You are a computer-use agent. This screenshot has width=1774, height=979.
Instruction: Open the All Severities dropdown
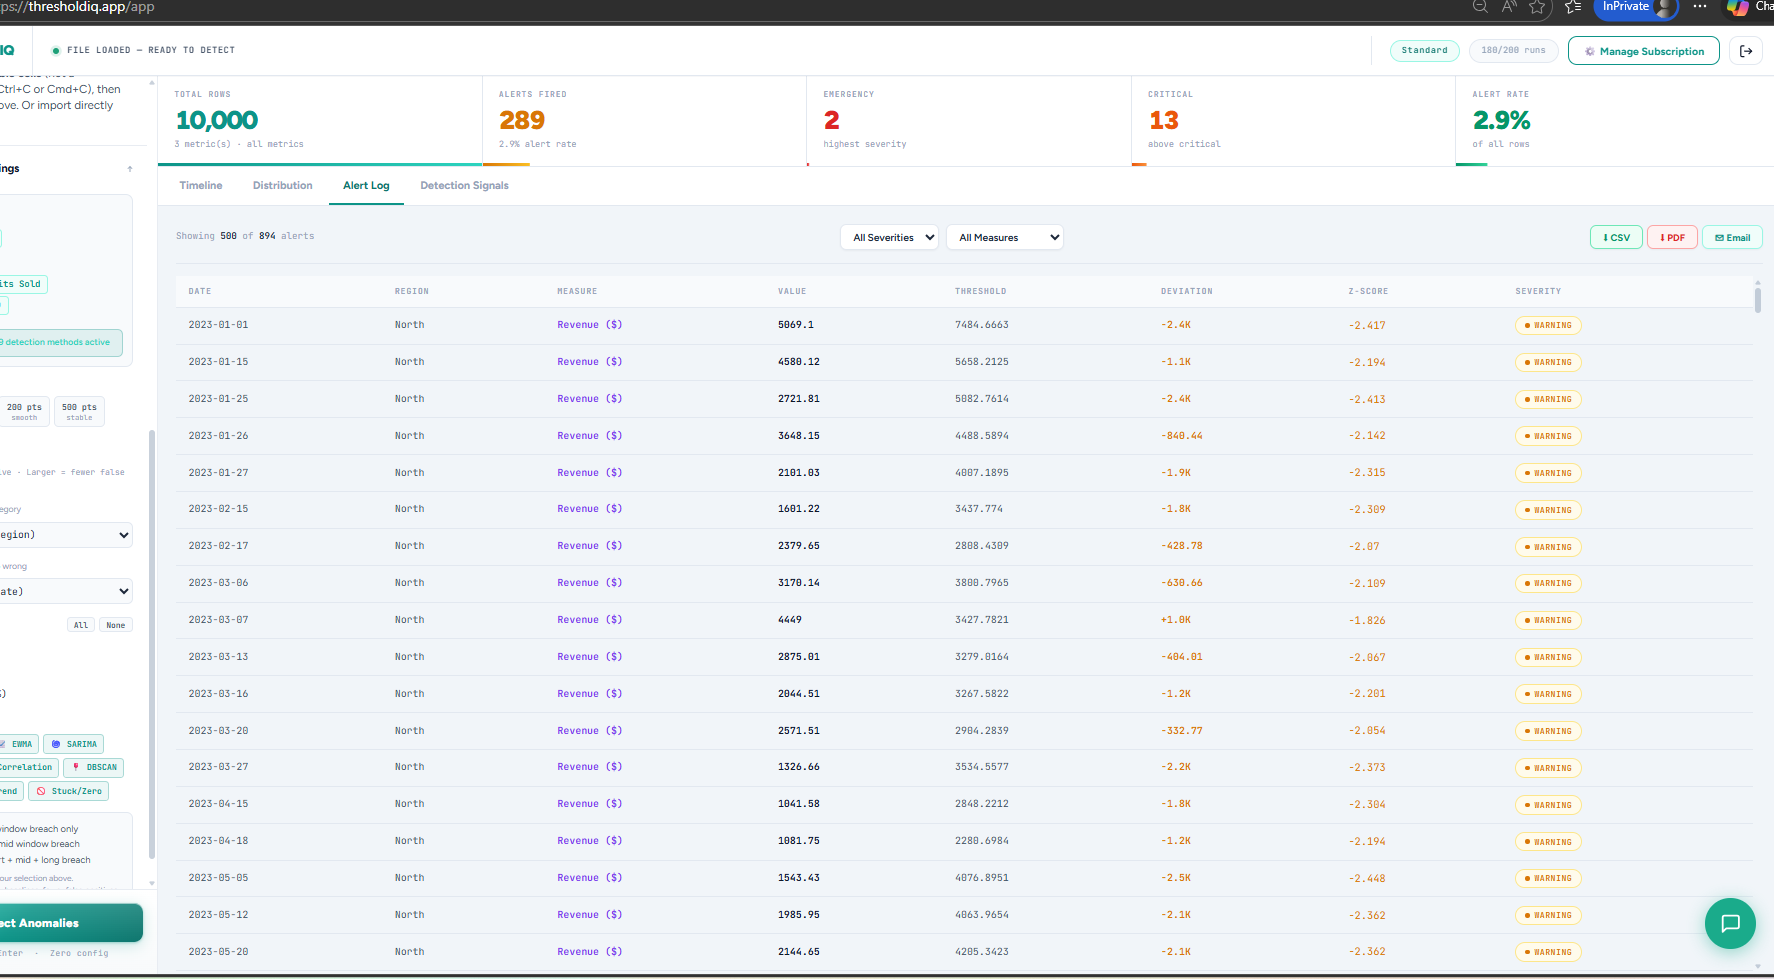coord(889,237)
